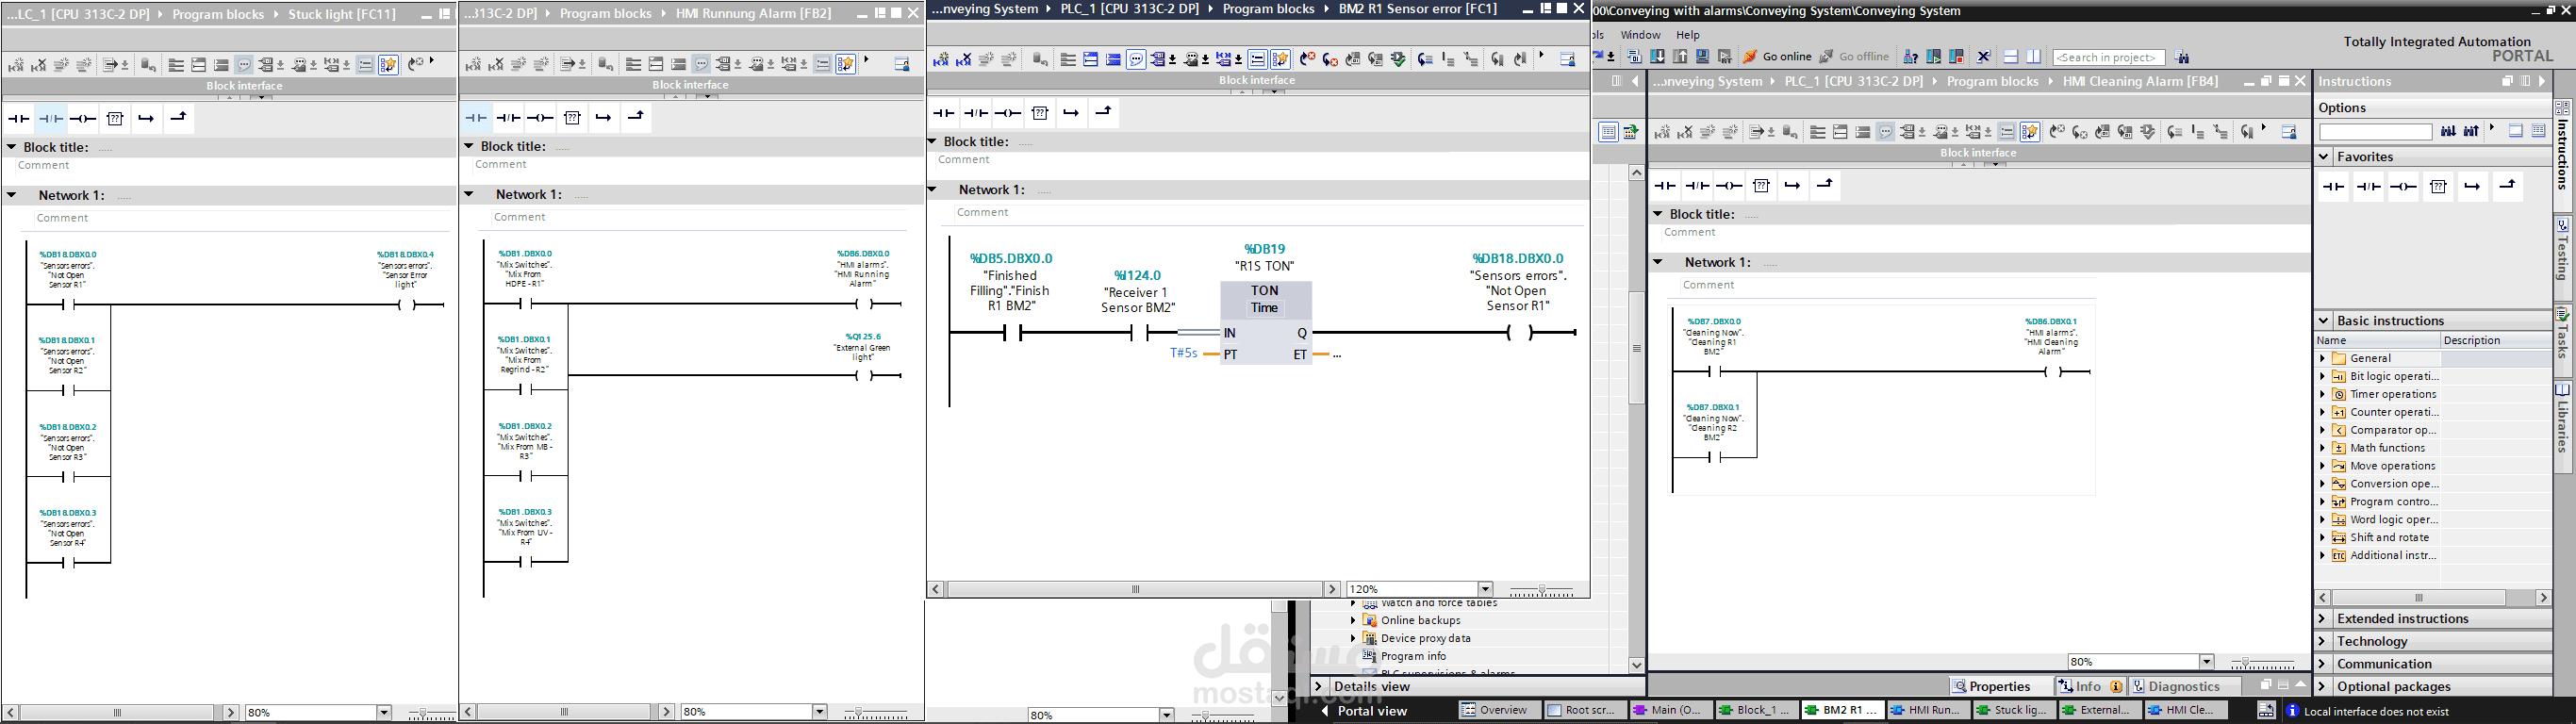Click Split editor space vertically icon

pos(2034,57)
